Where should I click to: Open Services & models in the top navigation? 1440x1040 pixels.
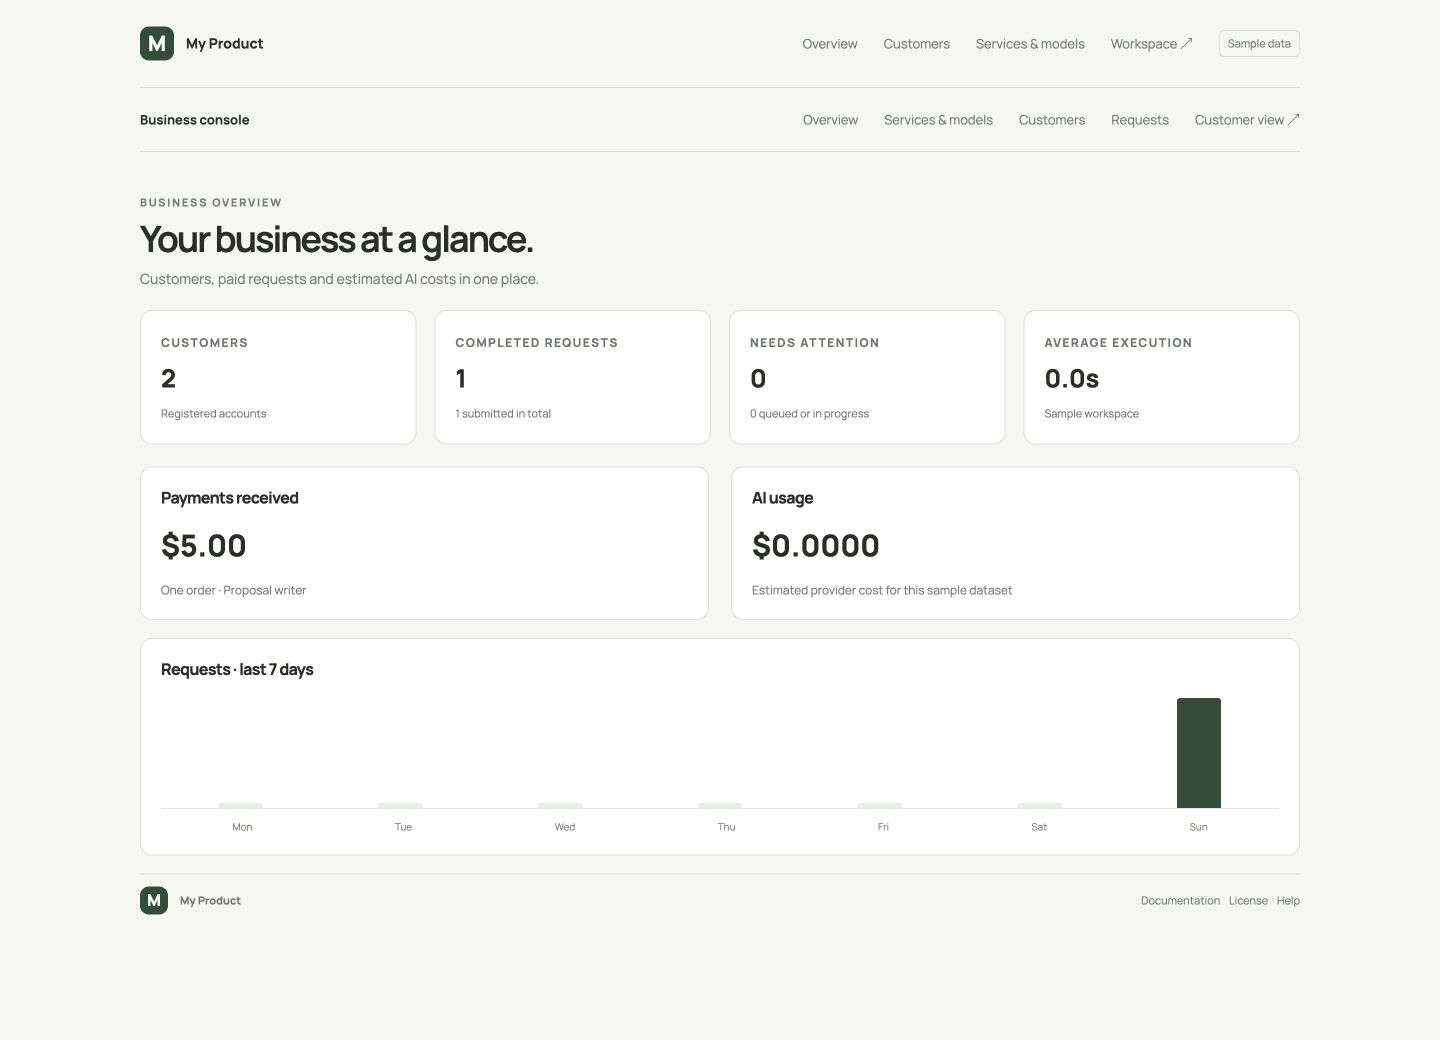[1030, 44]
